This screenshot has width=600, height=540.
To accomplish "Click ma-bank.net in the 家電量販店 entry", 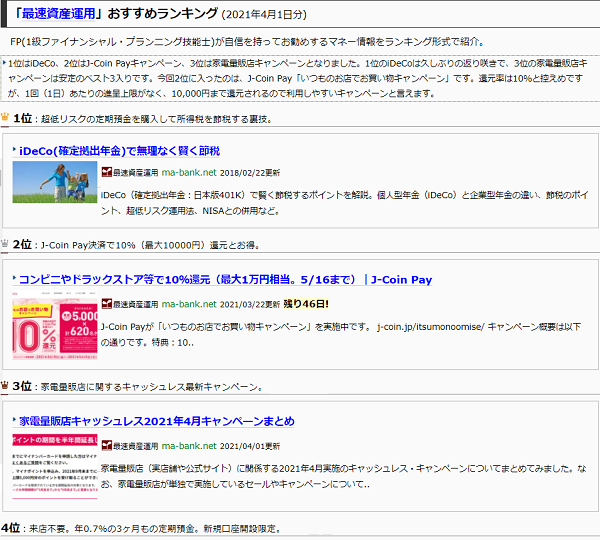I will click(x=189, y=446).
